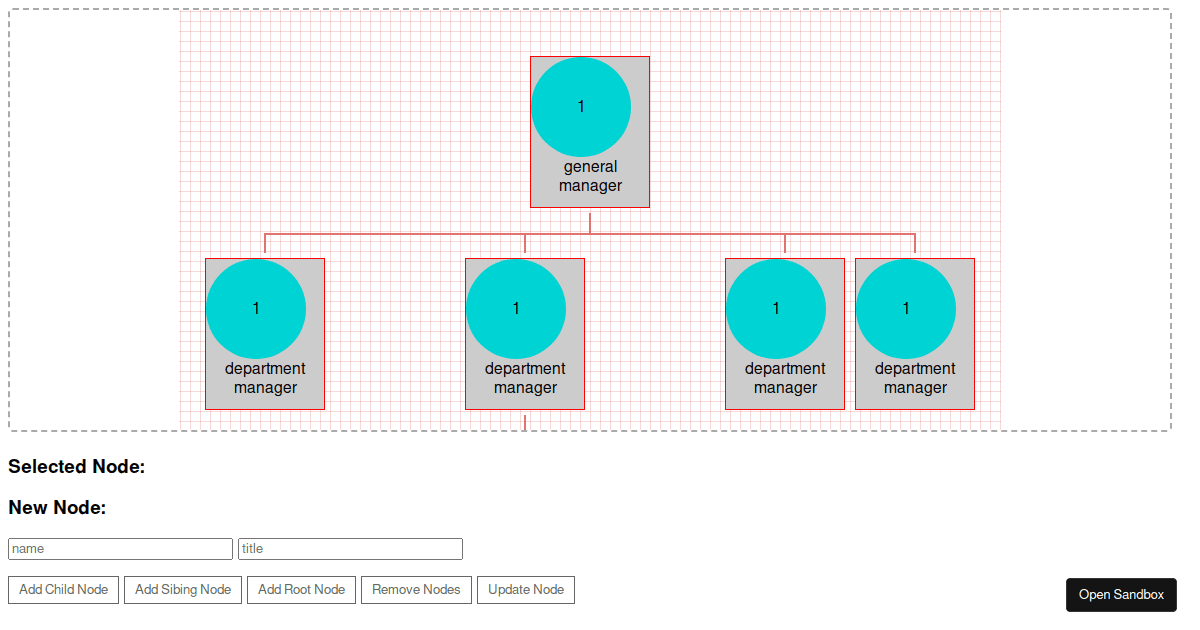Click the Add Sibing Node button

click(x=183, y=590)
